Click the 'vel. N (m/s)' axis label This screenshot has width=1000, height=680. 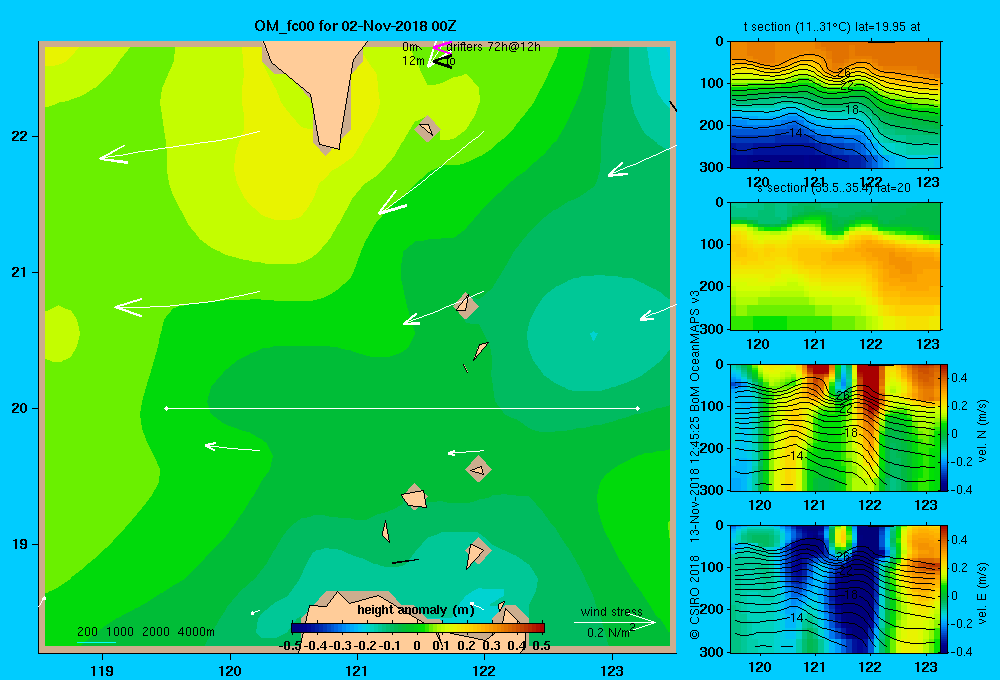(982, 431)
